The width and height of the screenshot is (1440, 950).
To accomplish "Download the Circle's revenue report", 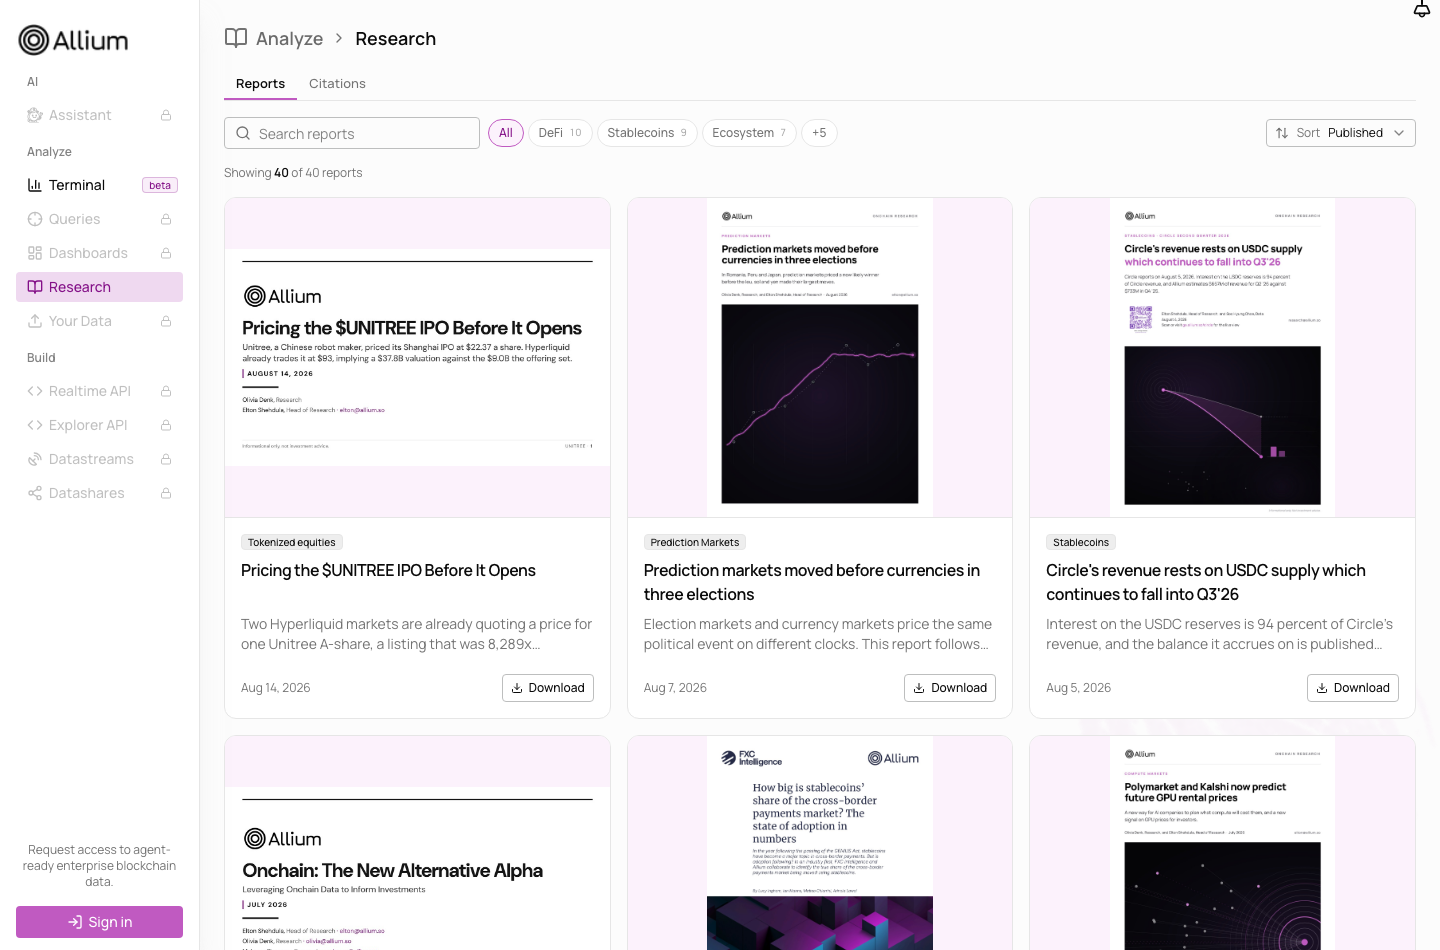I will [x=1353, y=688].
